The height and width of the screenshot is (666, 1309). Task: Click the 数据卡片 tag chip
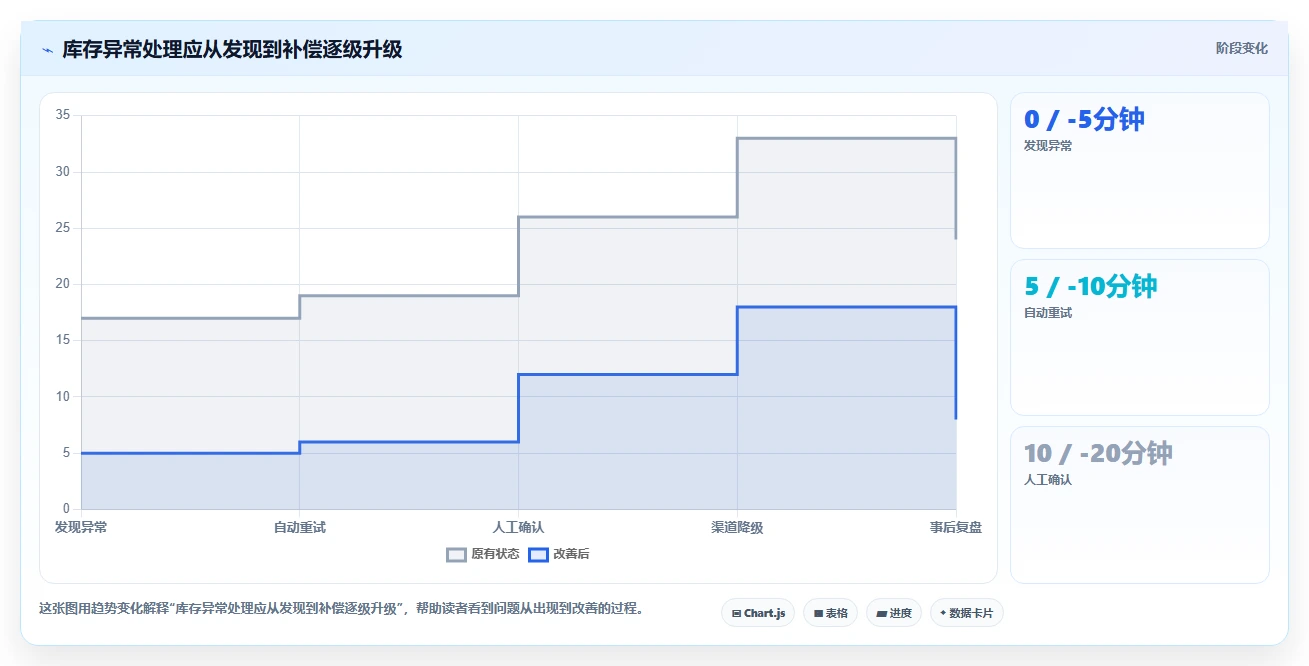tap(966, 613)
